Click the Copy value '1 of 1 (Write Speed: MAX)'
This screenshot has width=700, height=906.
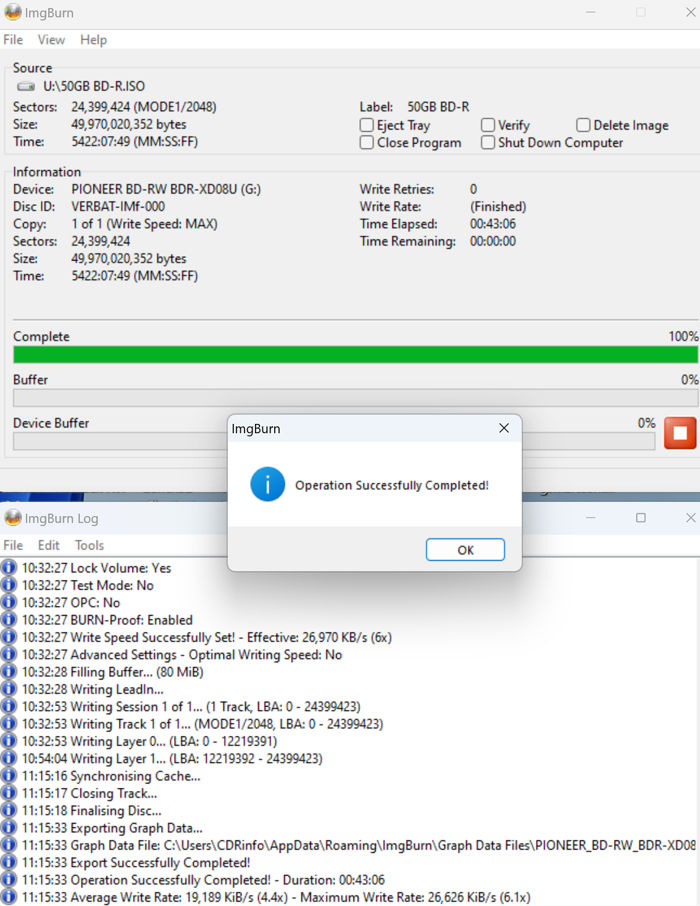145,224
